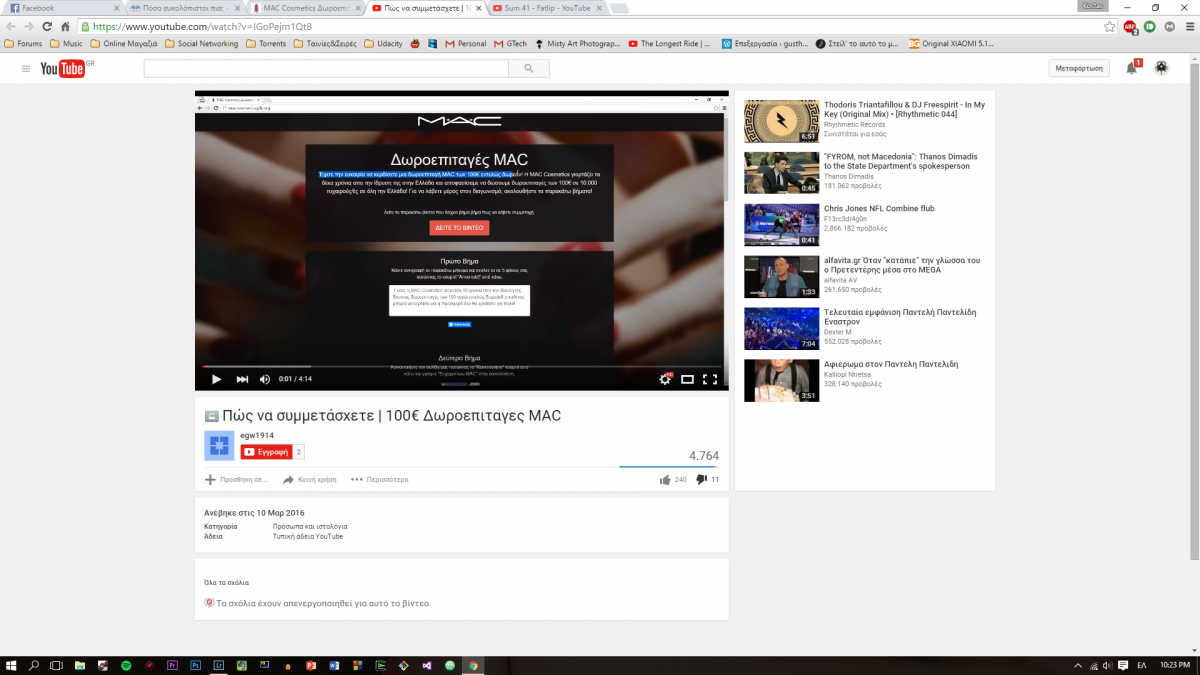This screenshot has height=675, width=1200.
Task: Add video to playlist (Προσθήκη σε)
Action: [x=237, y=480]
